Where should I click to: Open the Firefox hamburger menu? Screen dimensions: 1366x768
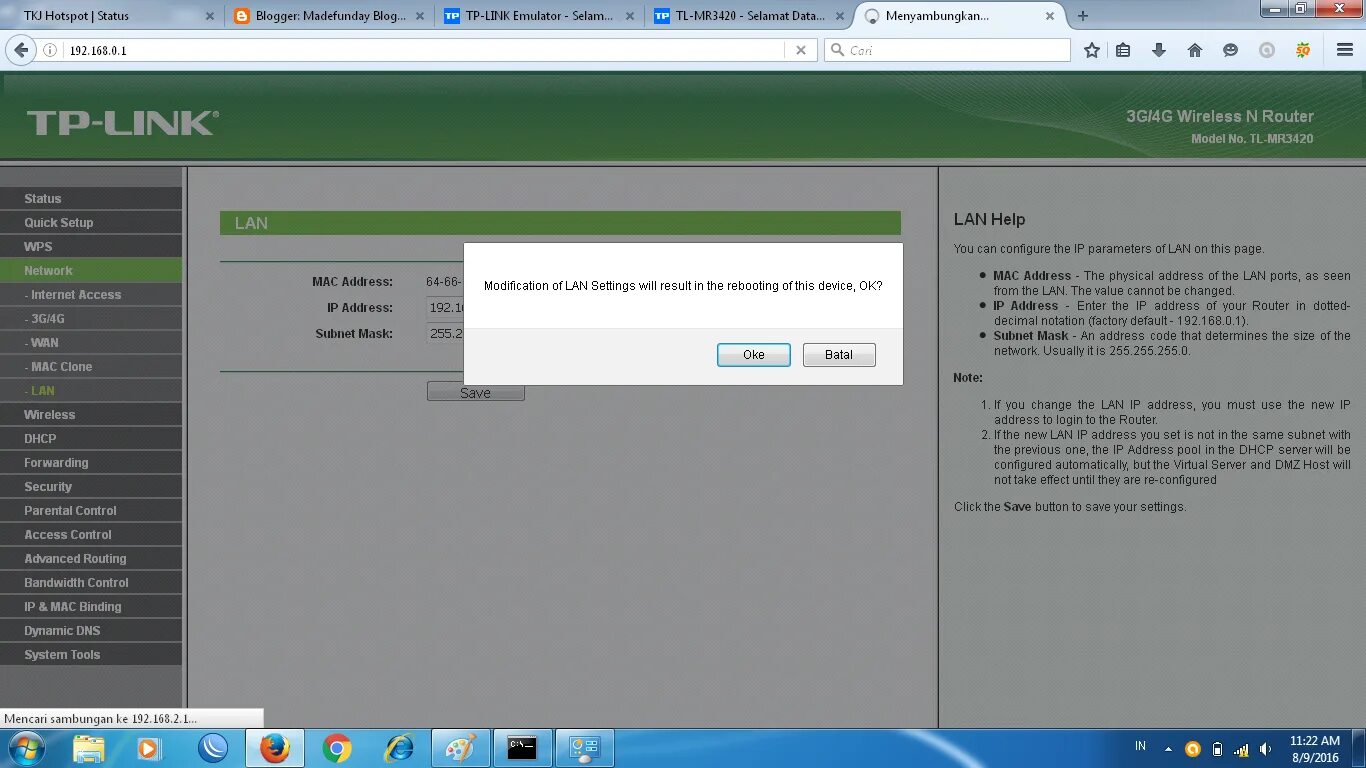coord(1345,50)
